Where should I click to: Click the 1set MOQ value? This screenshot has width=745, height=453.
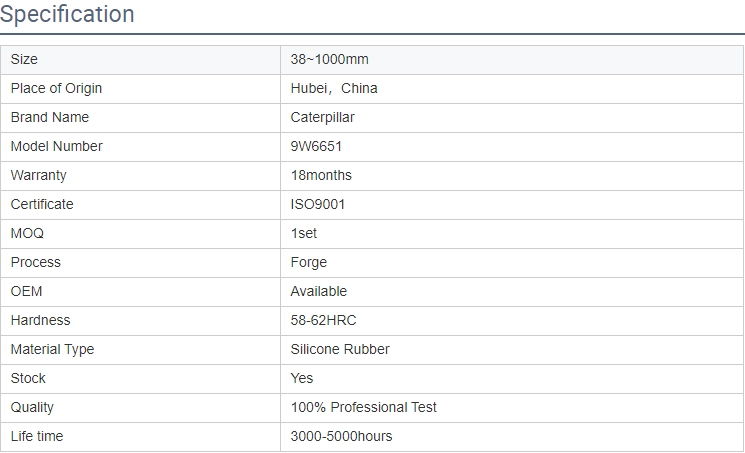tap(304, 233)
